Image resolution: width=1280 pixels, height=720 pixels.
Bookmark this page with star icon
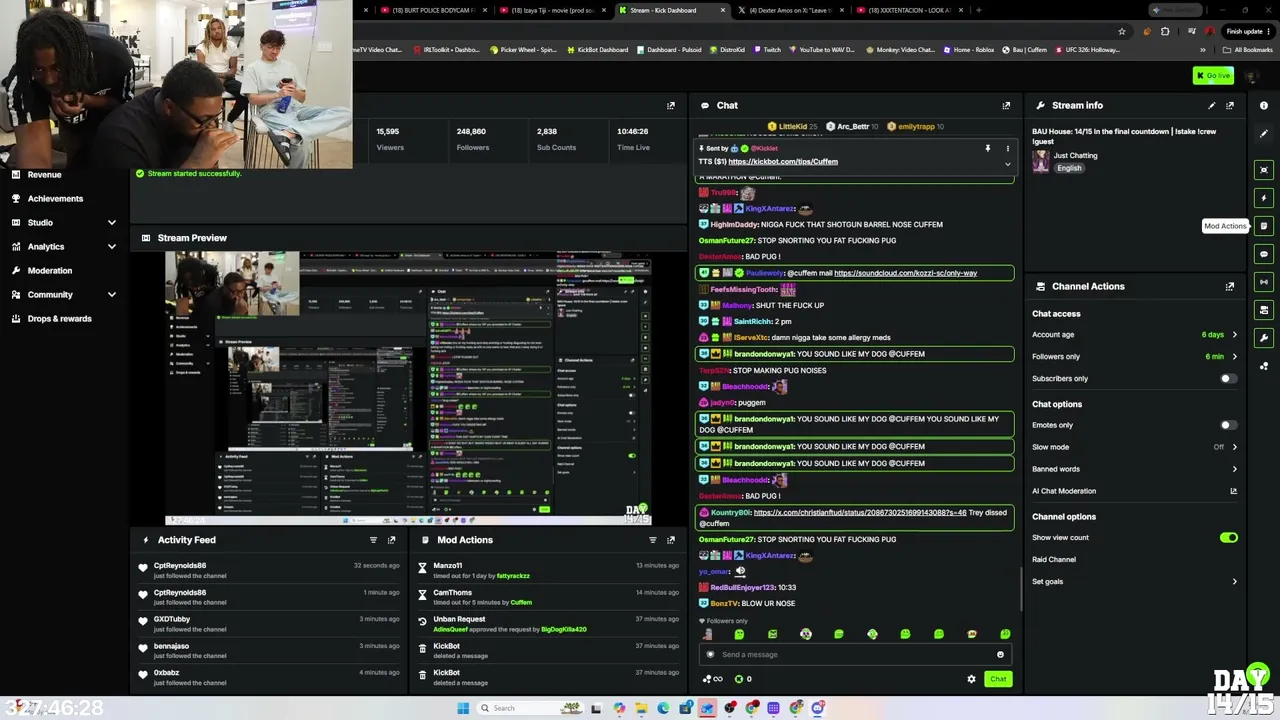click(1121, 31)
